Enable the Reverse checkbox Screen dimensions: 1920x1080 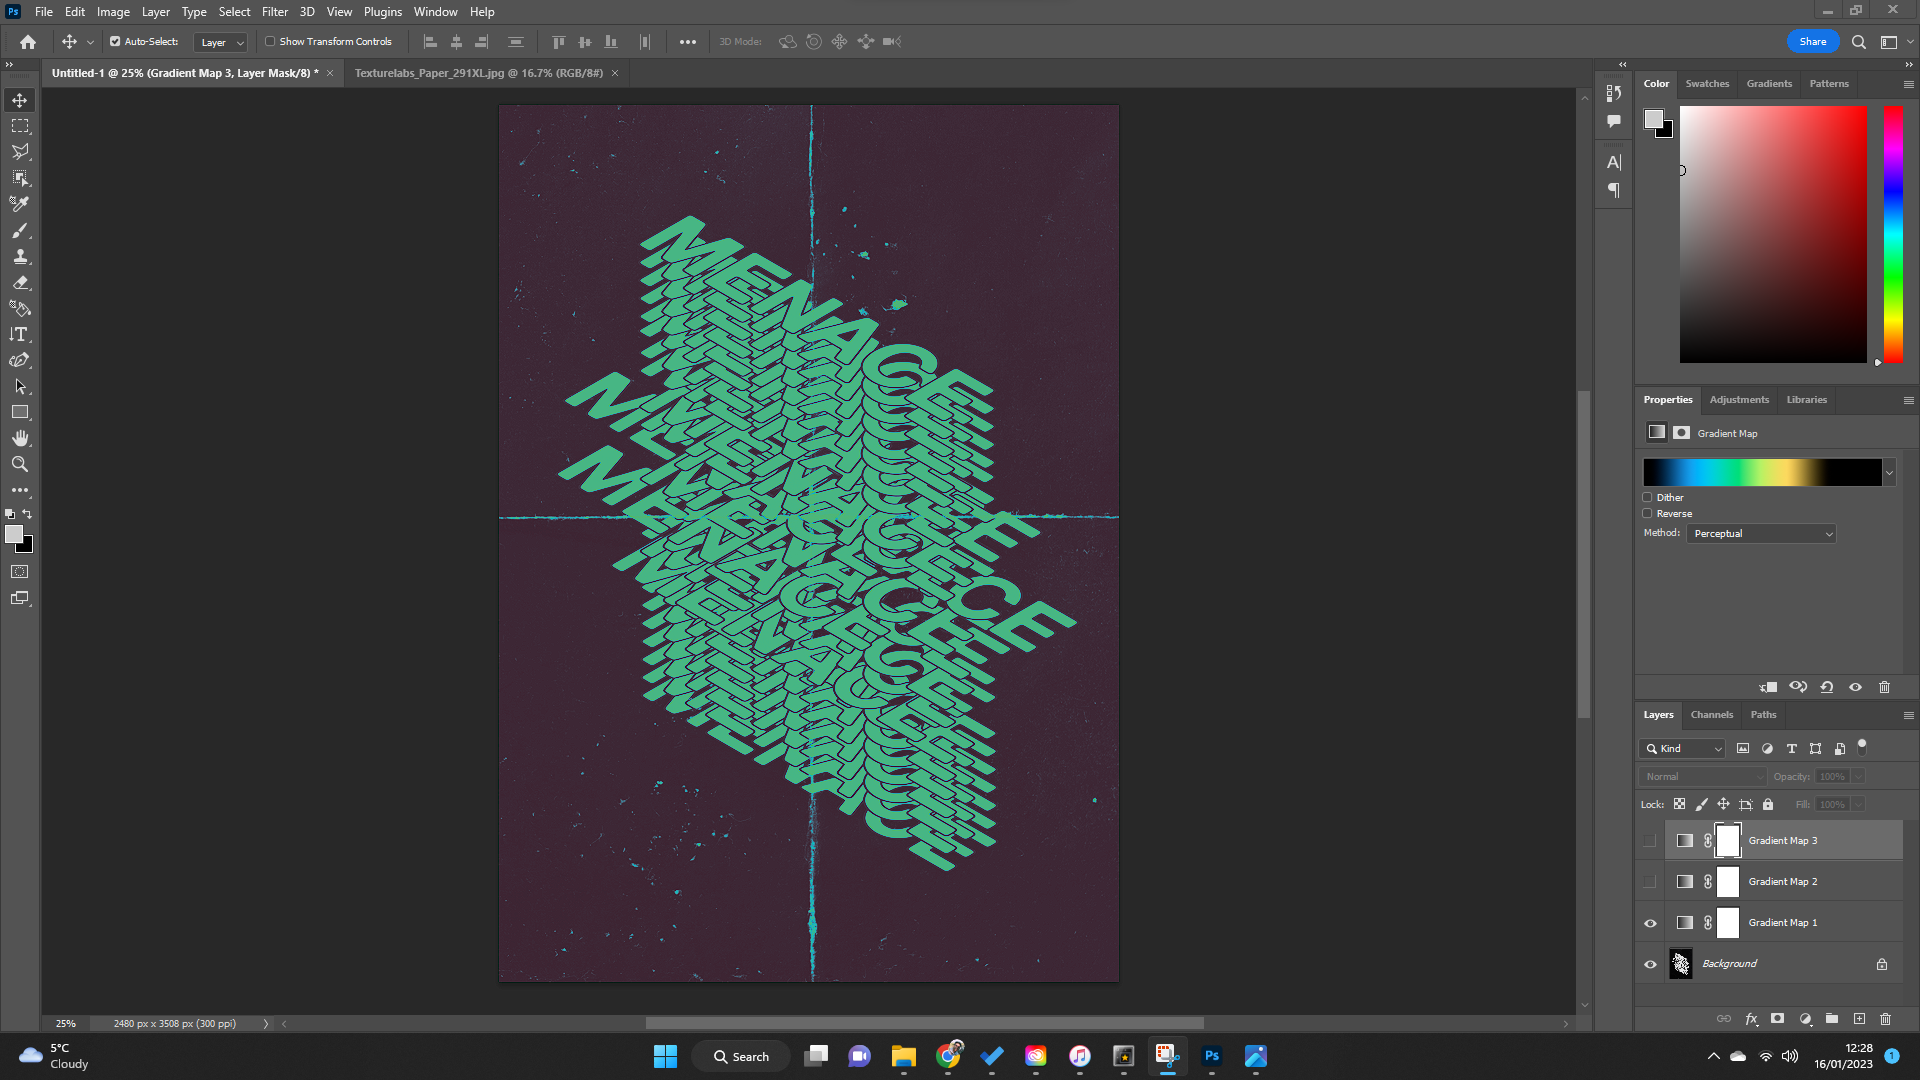(x=1647, y=513)
